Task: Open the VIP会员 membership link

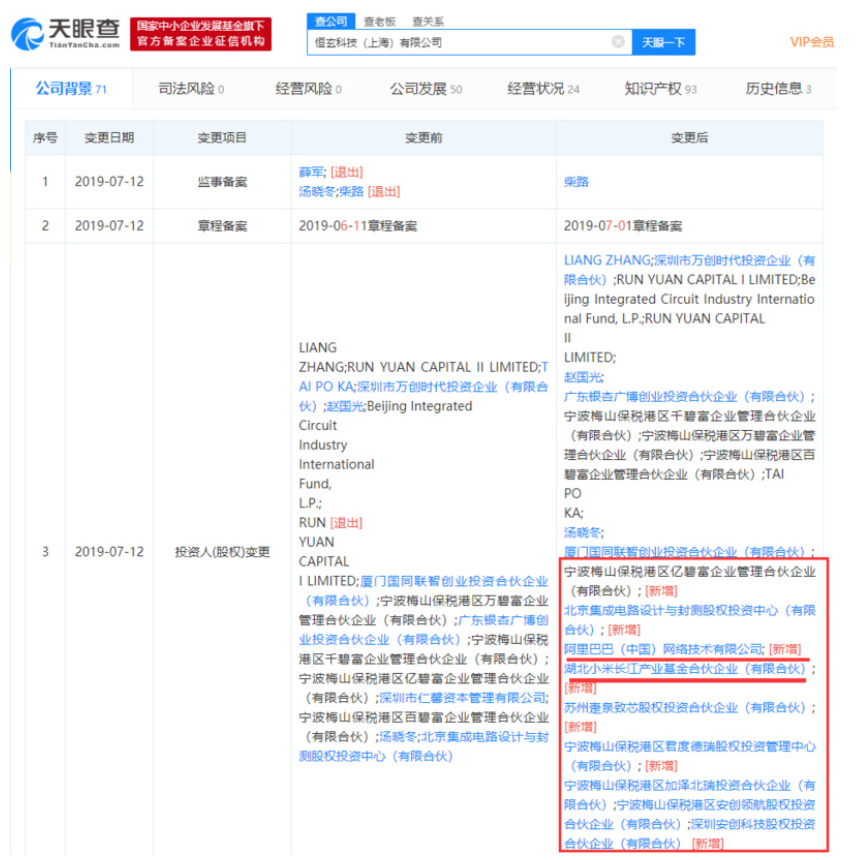Action: [812, 41]
